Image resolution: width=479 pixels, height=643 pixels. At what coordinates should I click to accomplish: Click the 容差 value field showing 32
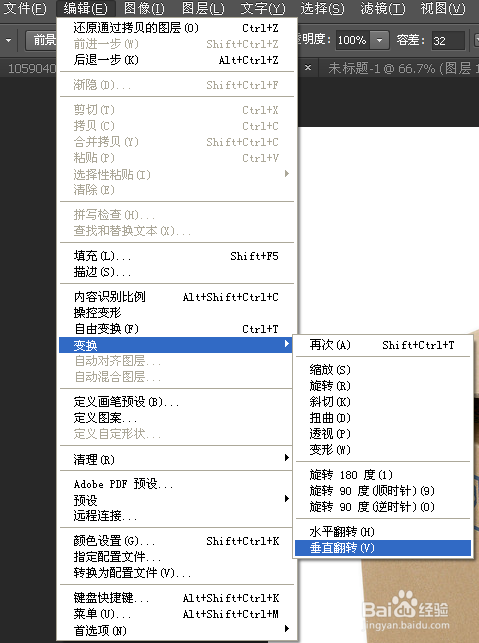448,41
